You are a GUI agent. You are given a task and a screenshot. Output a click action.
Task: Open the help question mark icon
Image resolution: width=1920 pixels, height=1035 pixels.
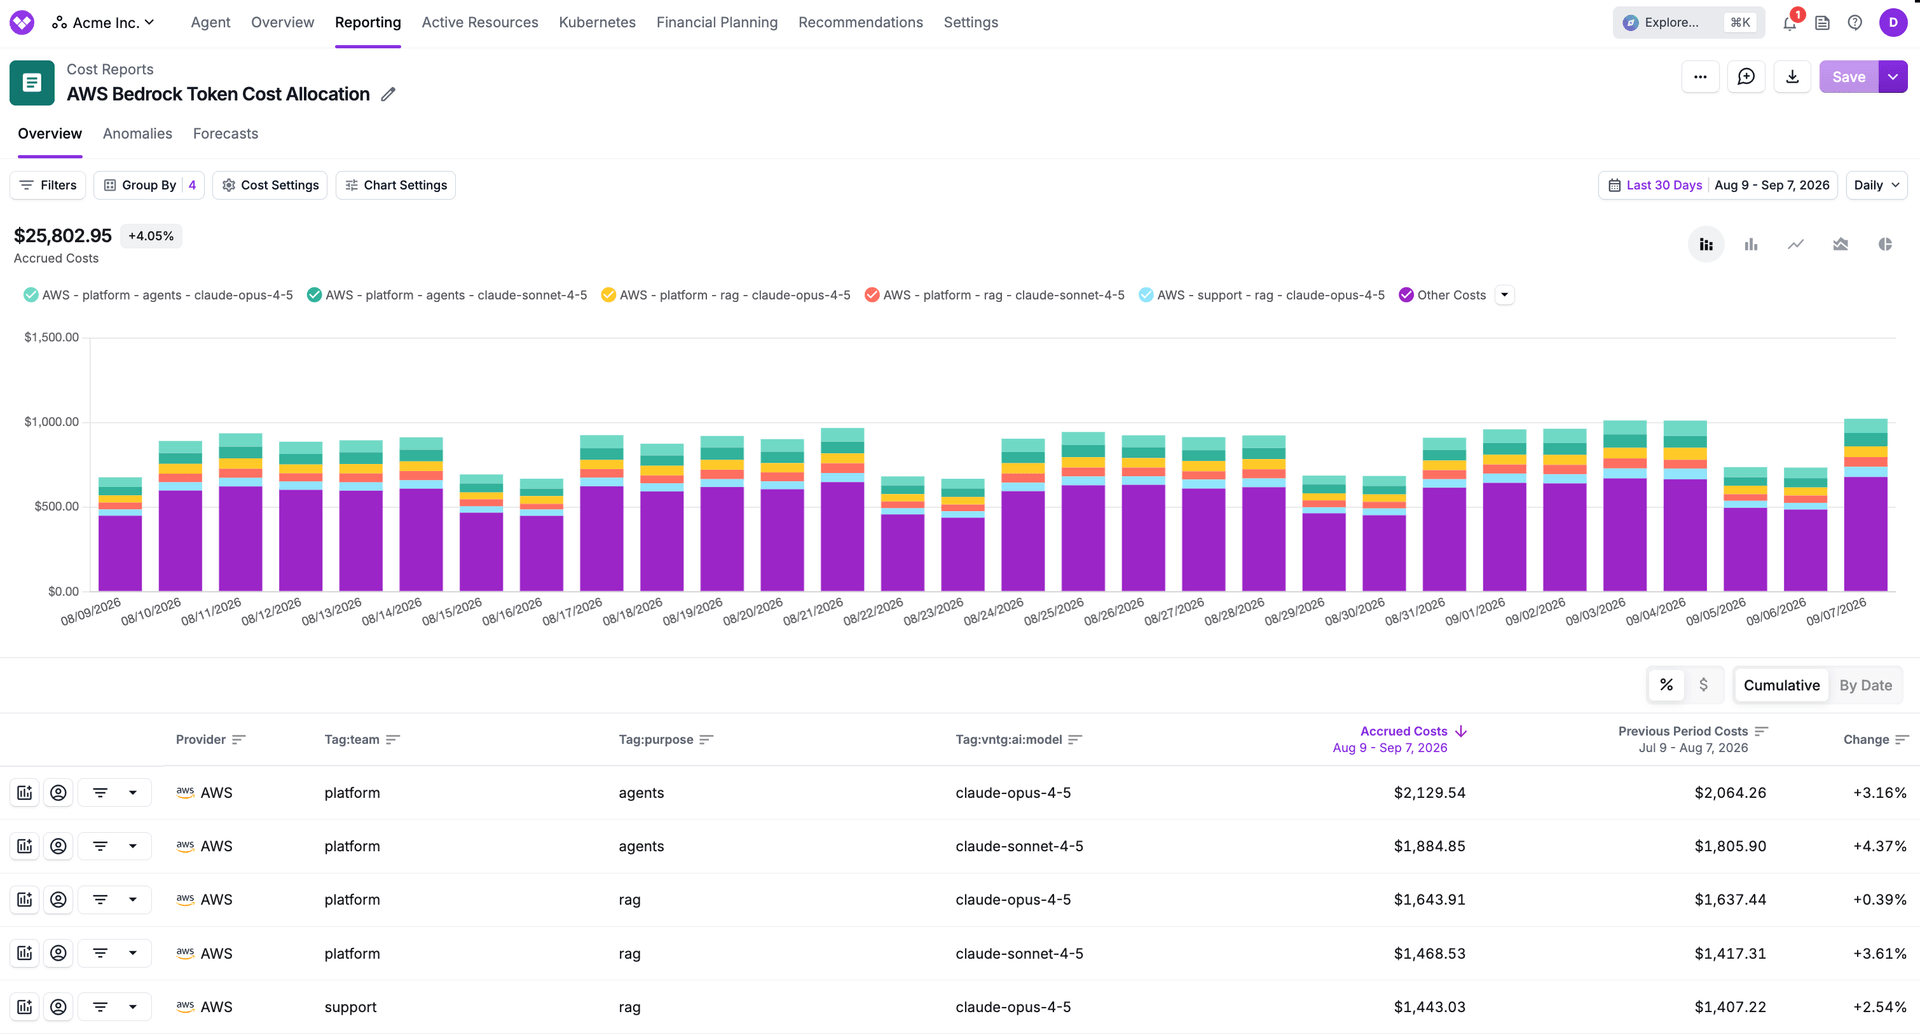click(1855, 22)
